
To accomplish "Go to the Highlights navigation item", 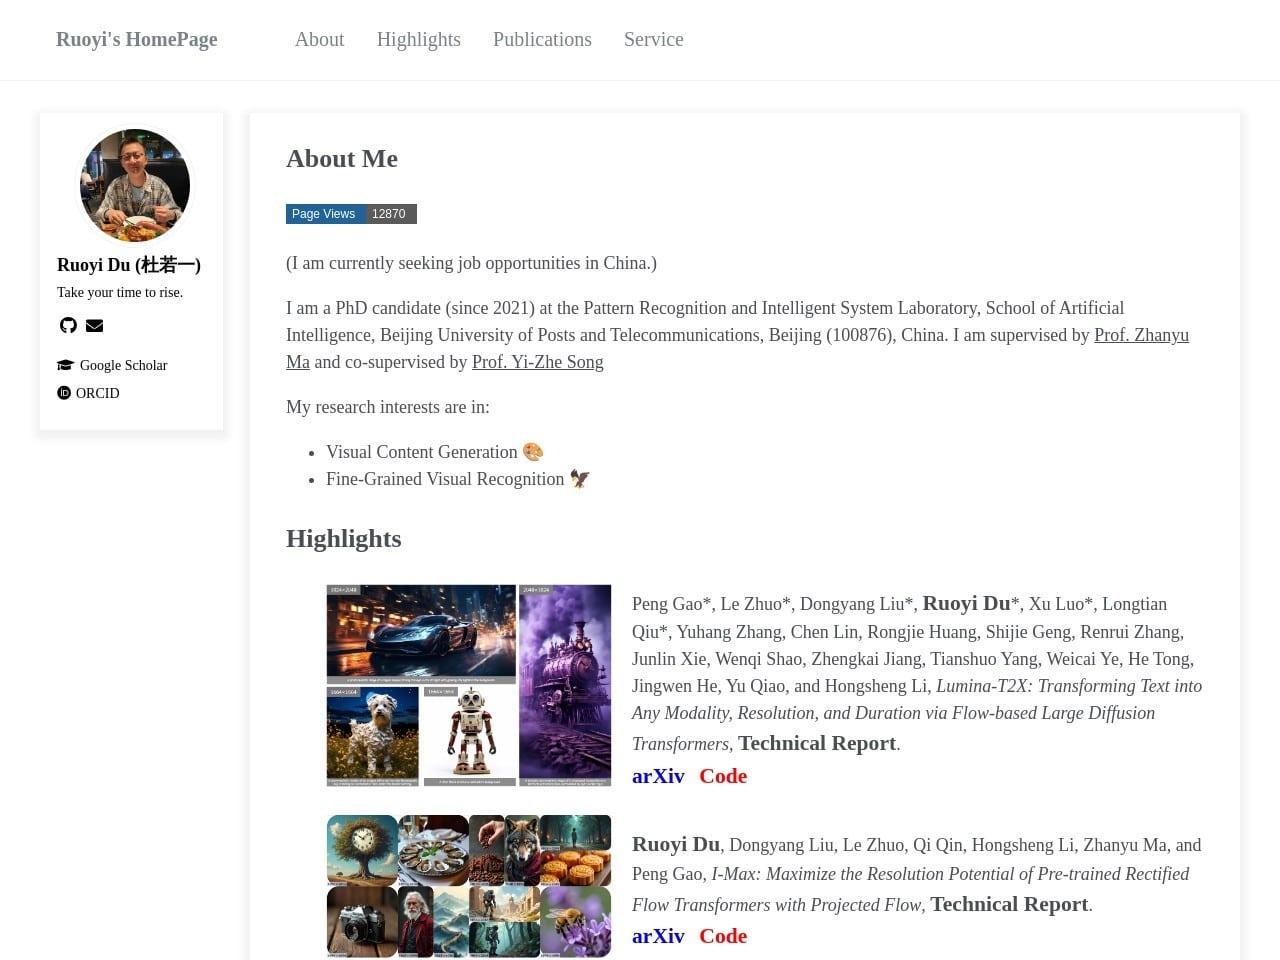I will click(x=418, y=39).
